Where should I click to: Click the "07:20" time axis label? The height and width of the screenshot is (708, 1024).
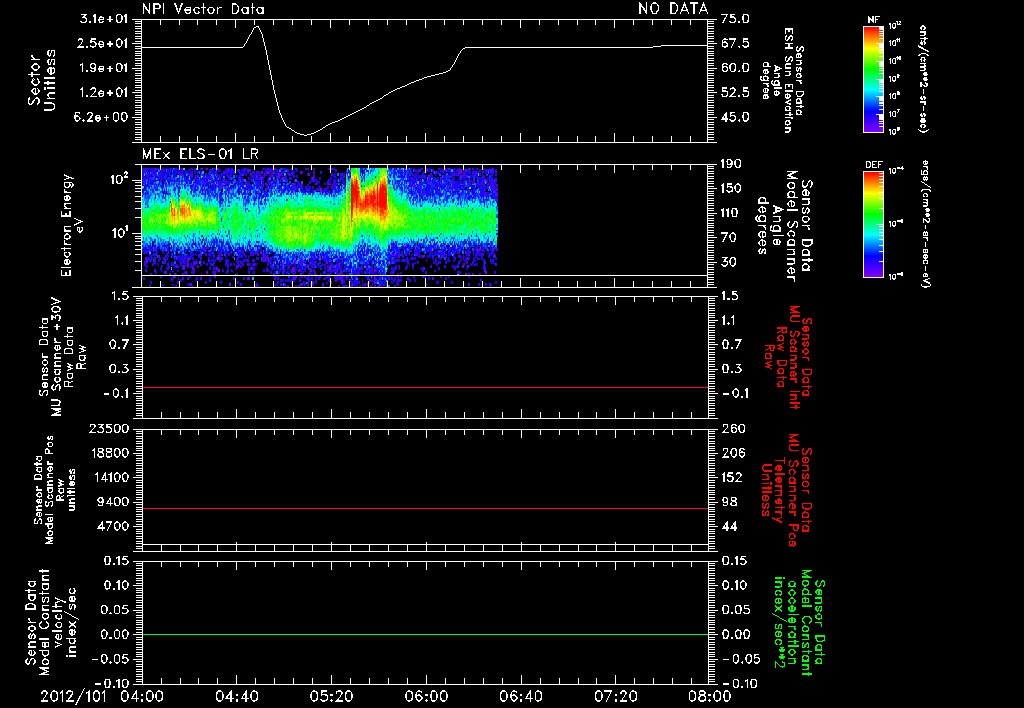pyautogui.click(x=616, y=696)
